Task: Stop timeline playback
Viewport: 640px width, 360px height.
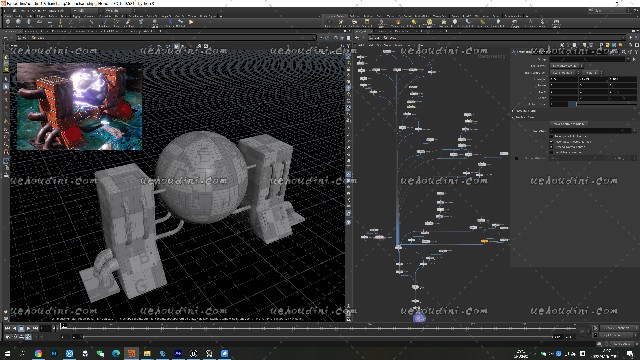Action: click(21, 328)
